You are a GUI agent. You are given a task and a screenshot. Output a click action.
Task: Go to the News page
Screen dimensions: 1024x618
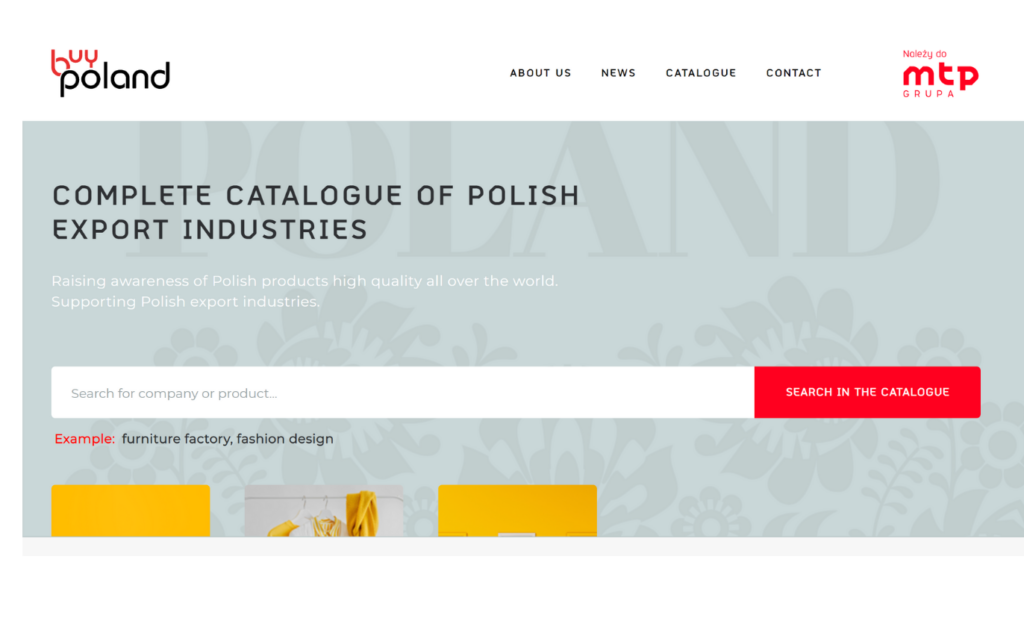(x=618, y=73)
